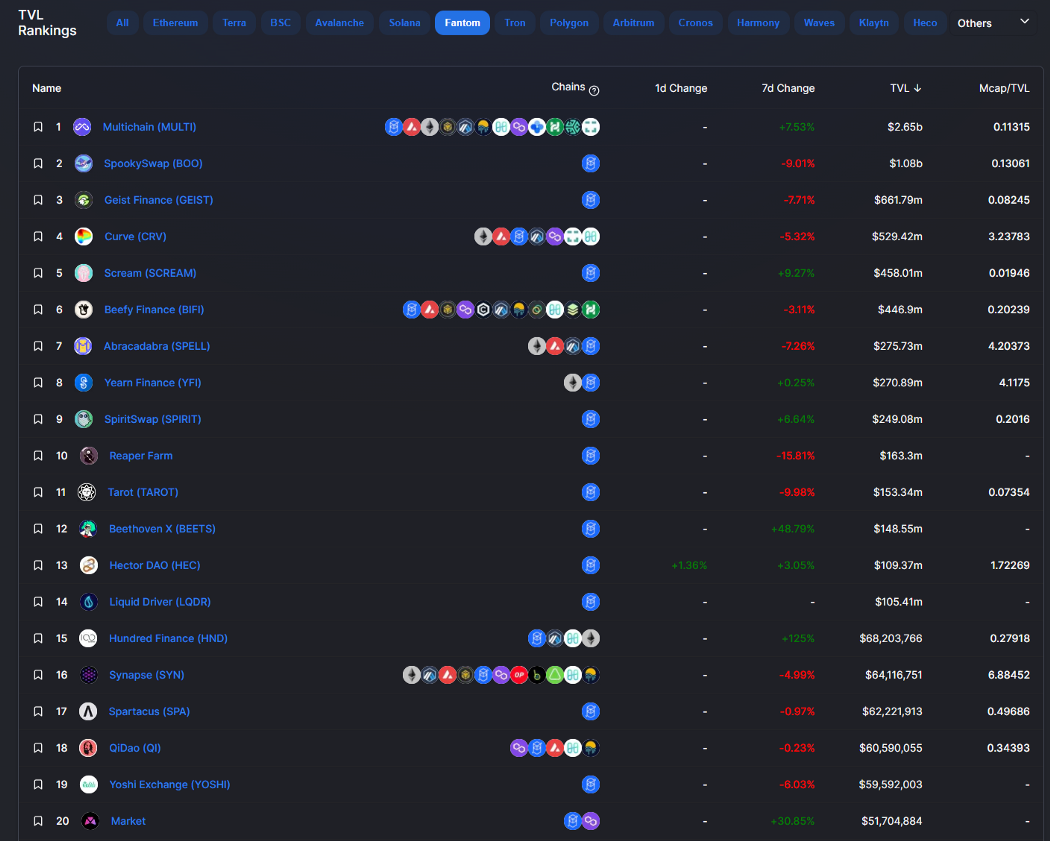Toggle bookmark for Geist Finance
Viewport: 1050px width, 841px height.
38,200
